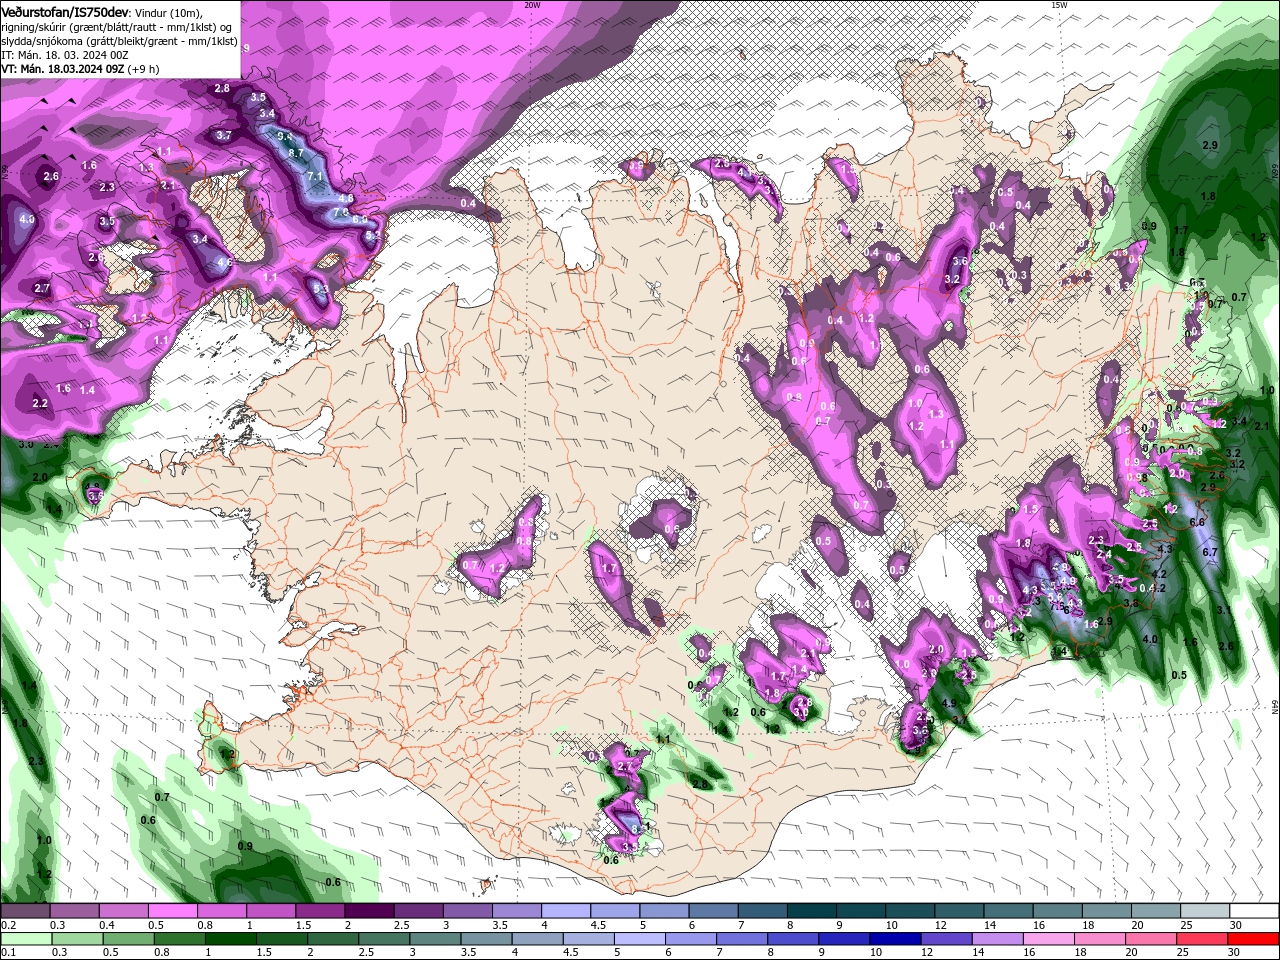1280x960 pixels.
Task: Select the darkest purple swatch between 2 and 2.5
Action: coord(368,911)
